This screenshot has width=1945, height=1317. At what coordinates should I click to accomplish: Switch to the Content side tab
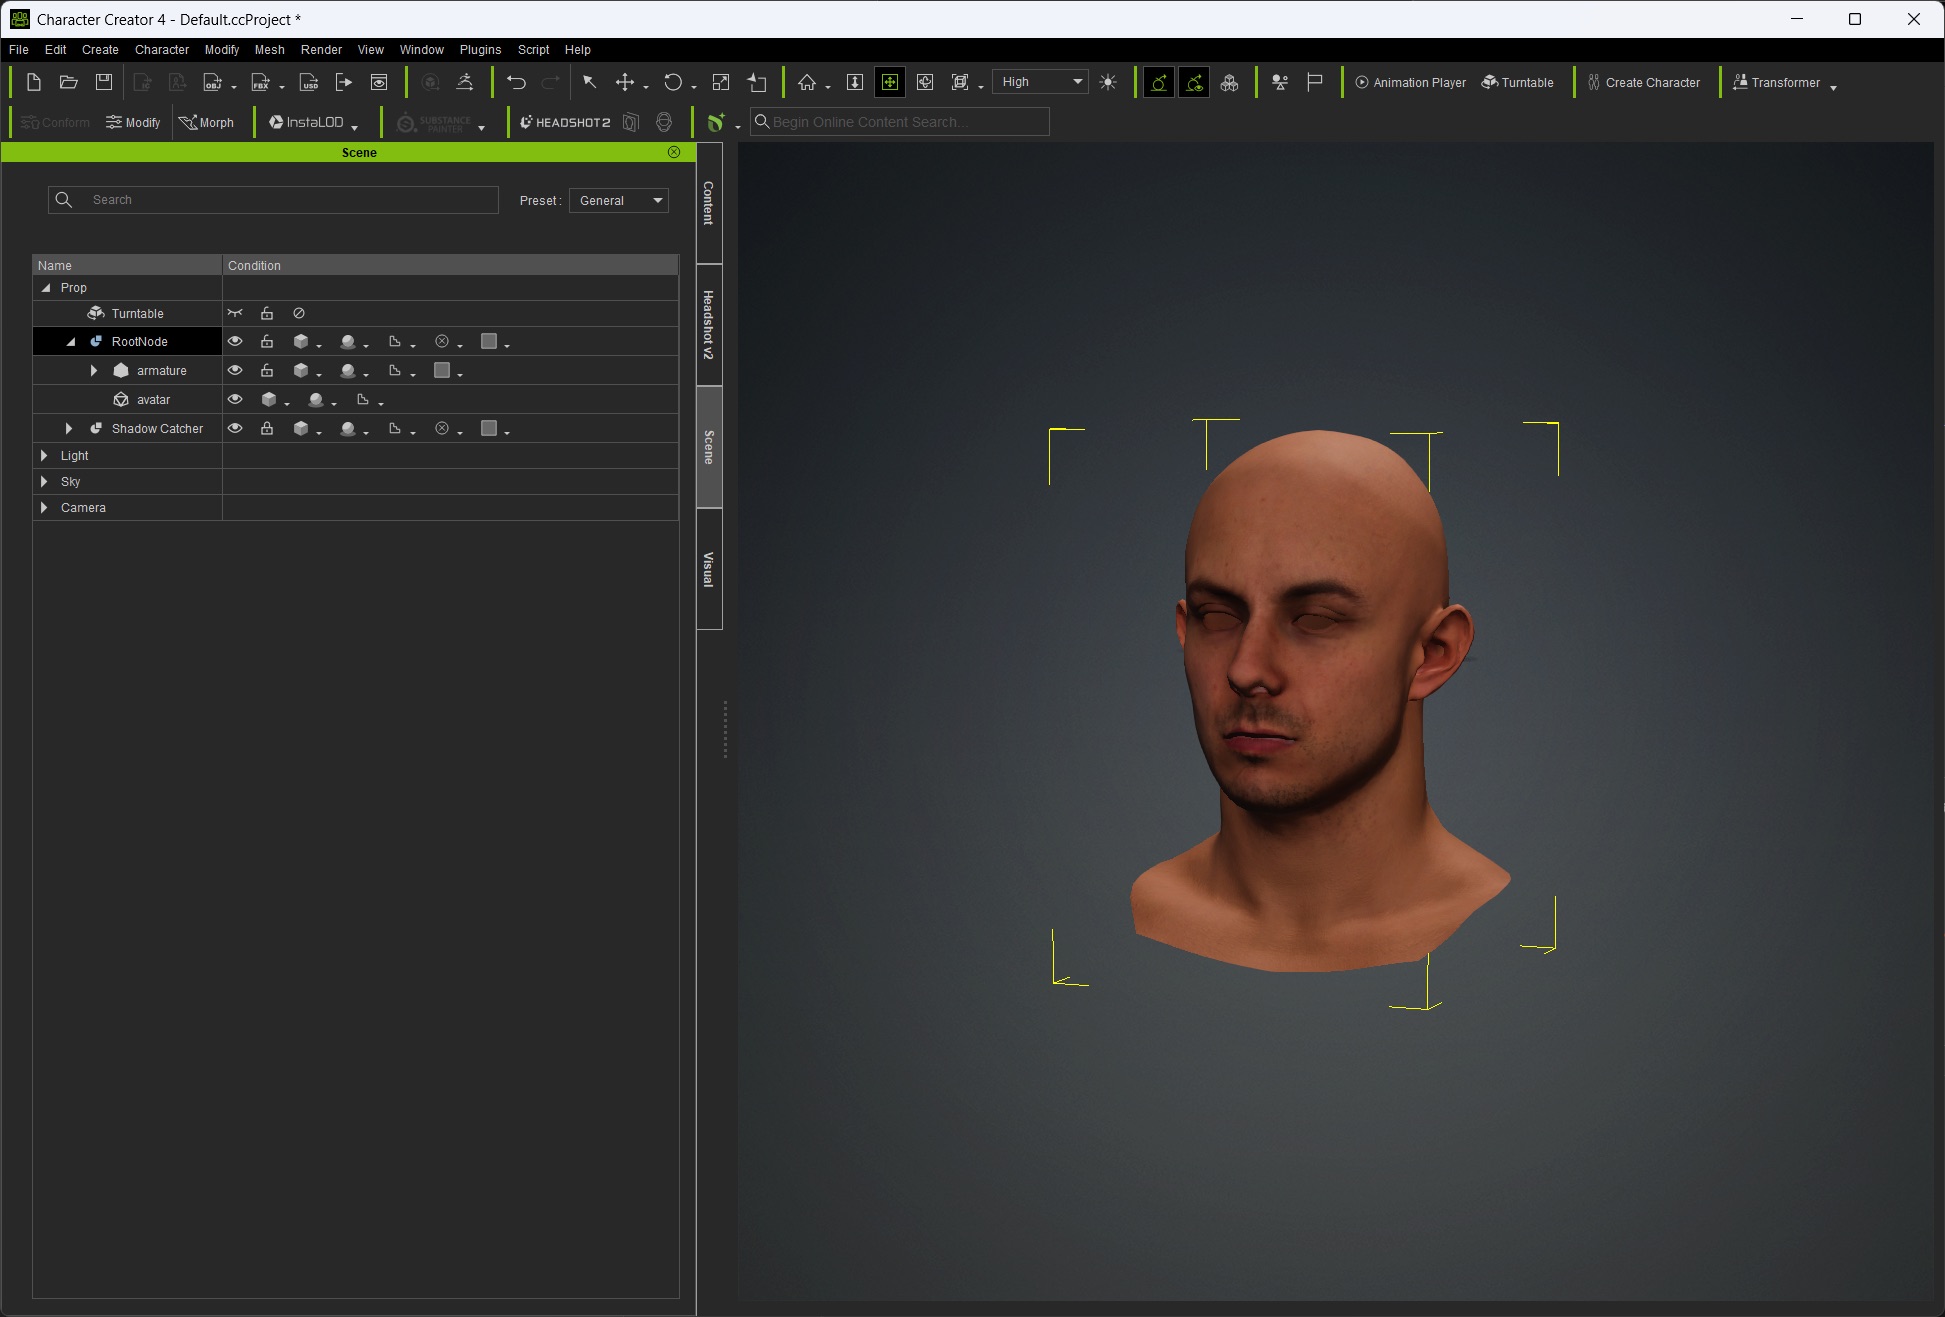[x=709, y=203]
